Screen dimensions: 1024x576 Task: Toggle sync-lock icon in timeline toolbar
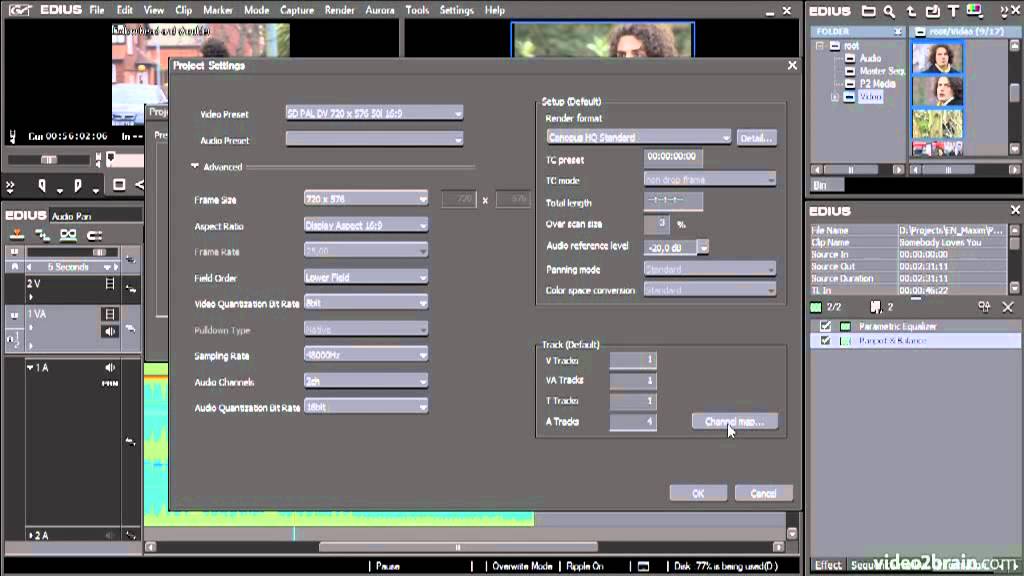pos(42,234)
